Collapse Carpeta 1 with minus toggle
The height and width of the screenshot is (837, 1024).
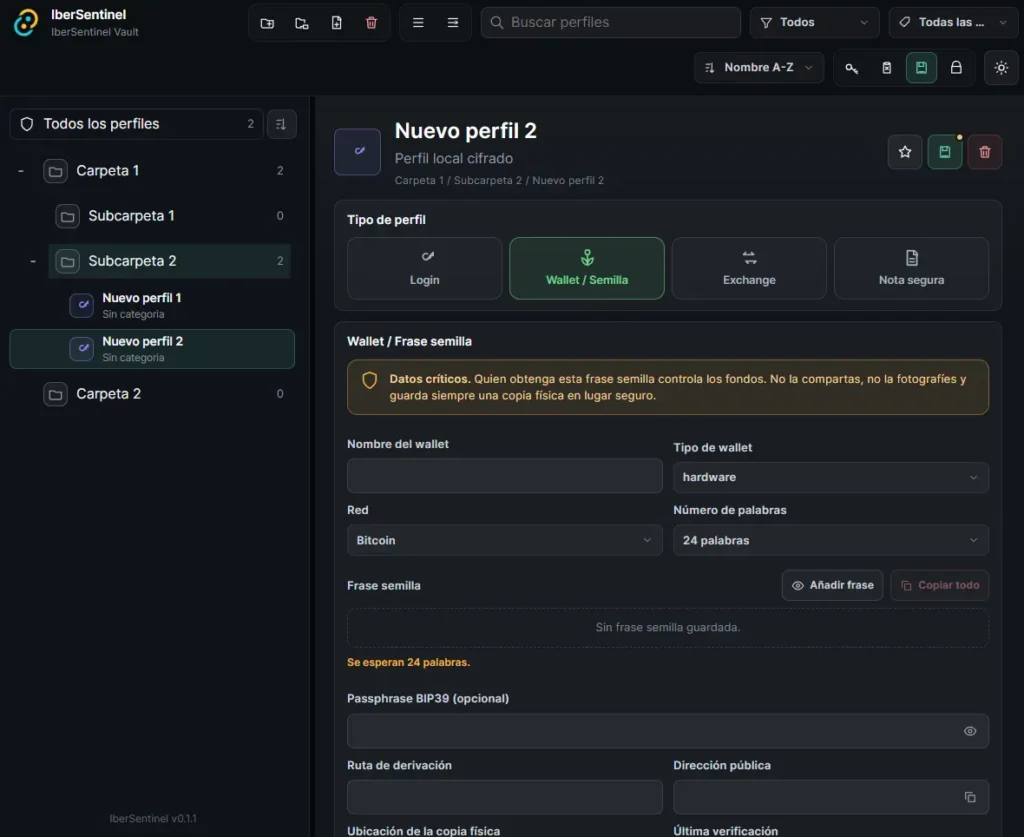pos(21,171)
